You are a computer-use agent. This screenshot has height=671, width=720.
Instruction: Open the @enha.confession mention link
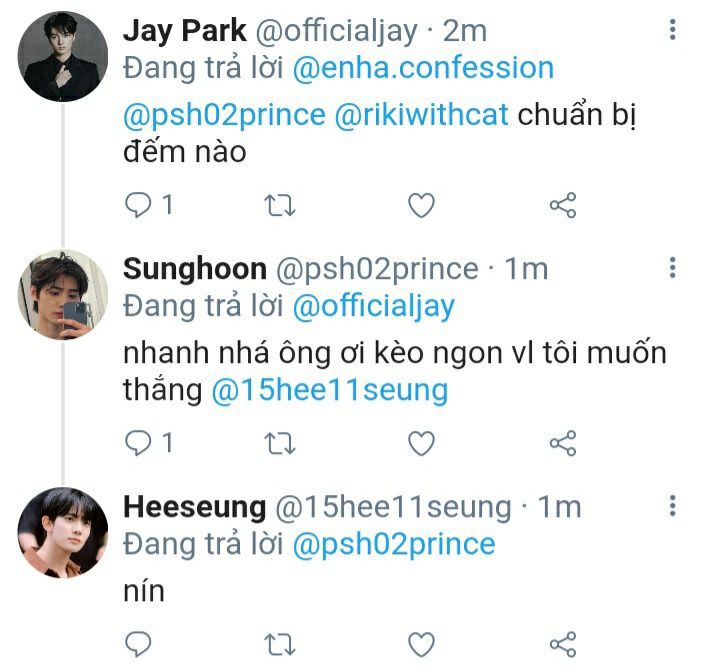coord(423,68)
